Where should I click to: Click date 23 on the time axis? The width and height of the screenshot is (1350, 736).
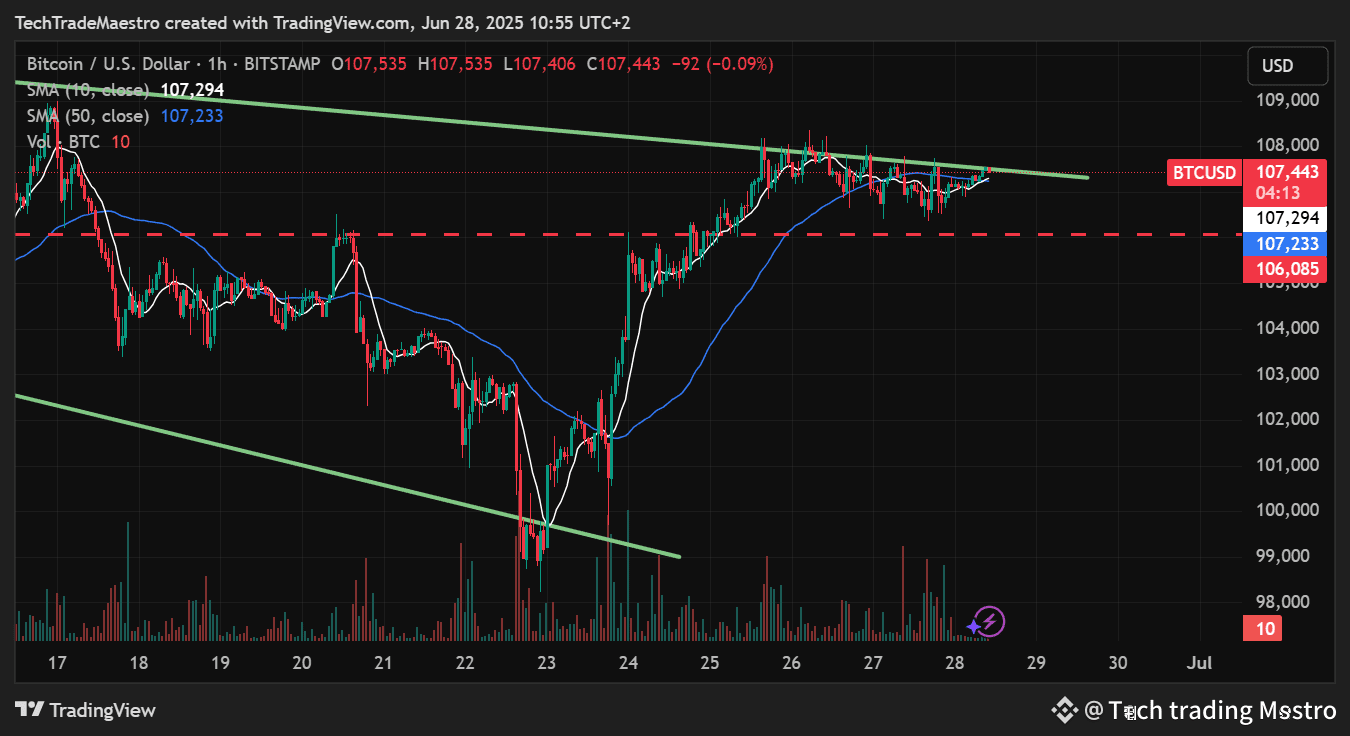[x=547, y=662]
